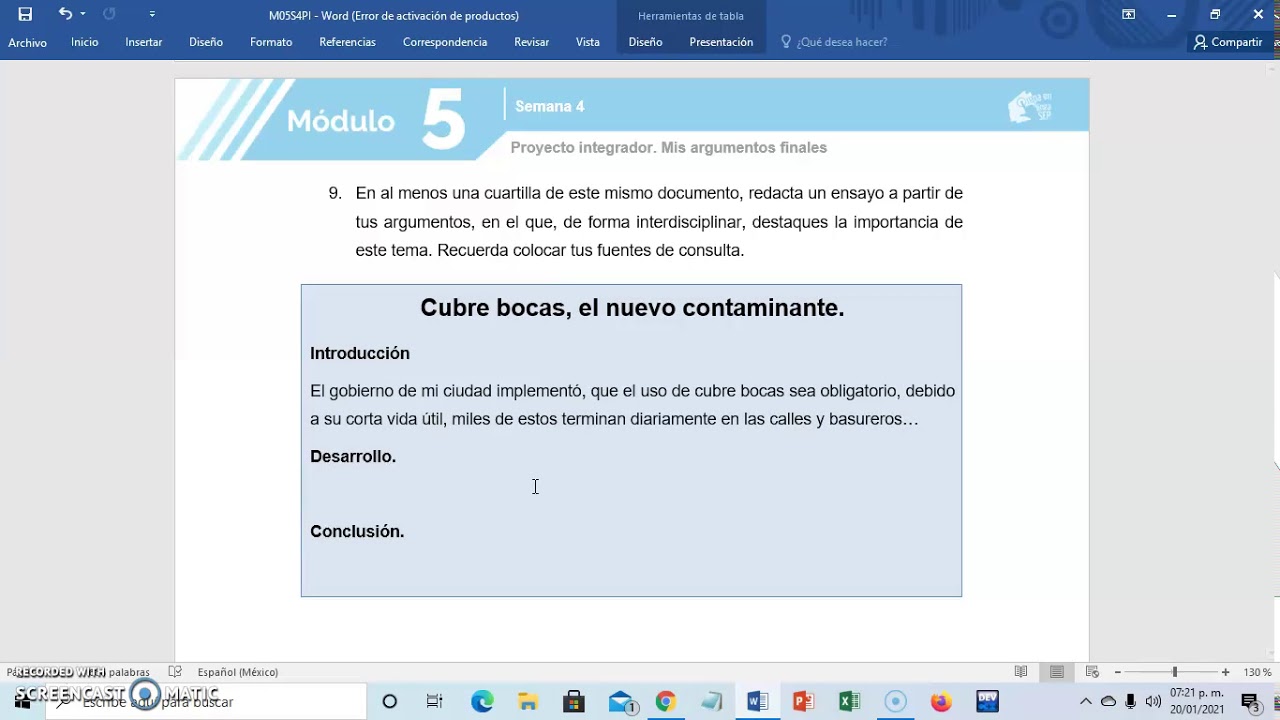
Task: Click the zoom slider handle
Action: pos(1175,672)
